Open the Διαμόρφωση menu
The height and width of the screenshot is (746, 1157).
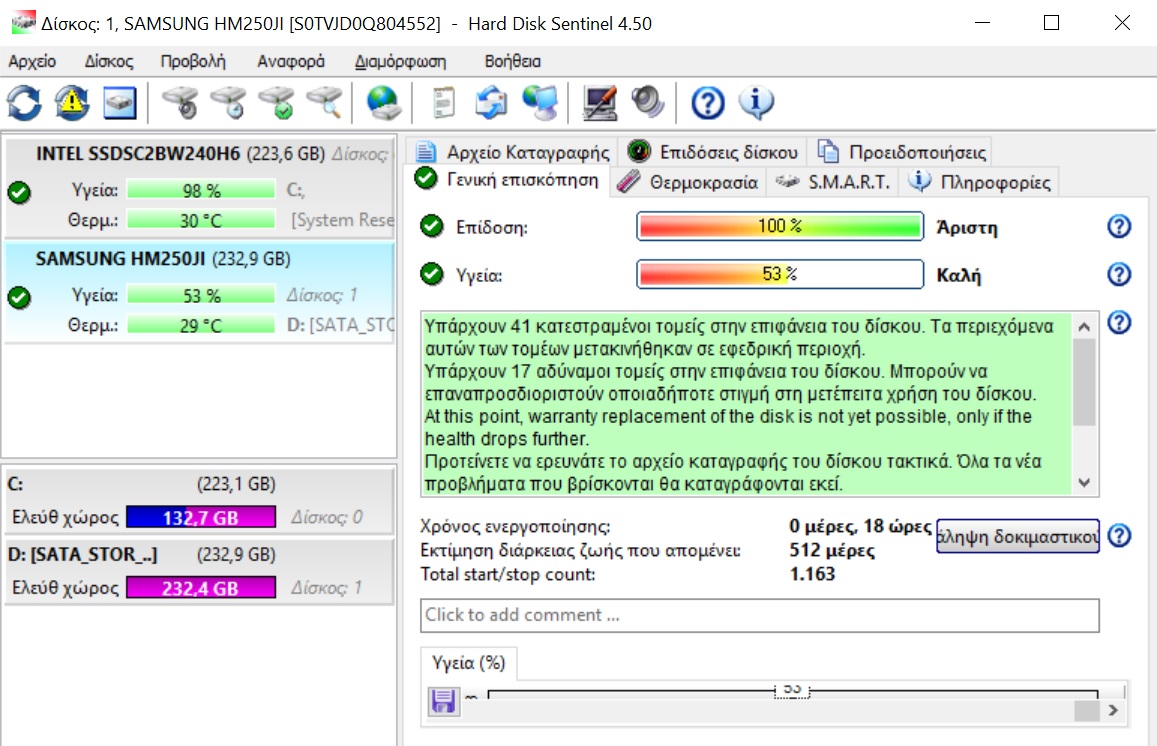pyautogui.click(x=400, y=61)
